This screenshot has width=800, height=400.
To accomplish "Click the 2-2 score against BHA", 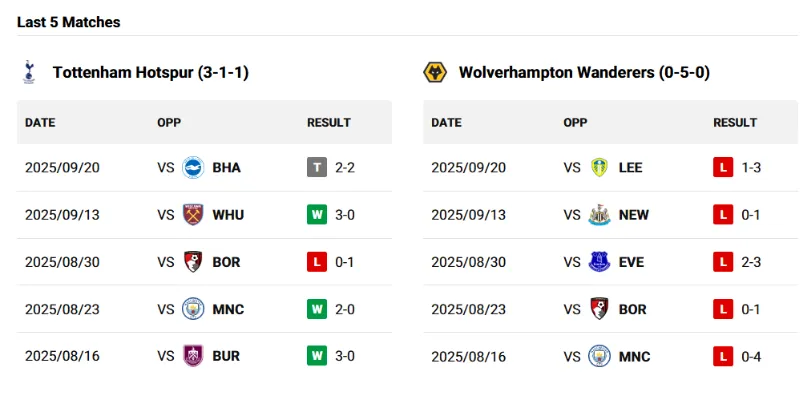I will pyautogui.click(x=345, y=167).
